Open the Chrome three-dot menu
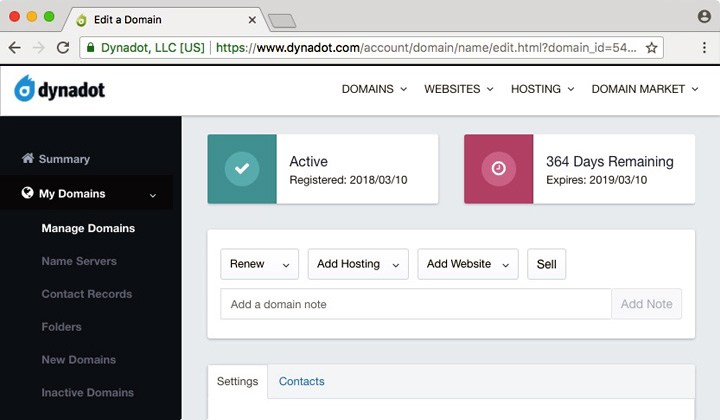This screenshot has height=420, width=720. click(704, 47)
